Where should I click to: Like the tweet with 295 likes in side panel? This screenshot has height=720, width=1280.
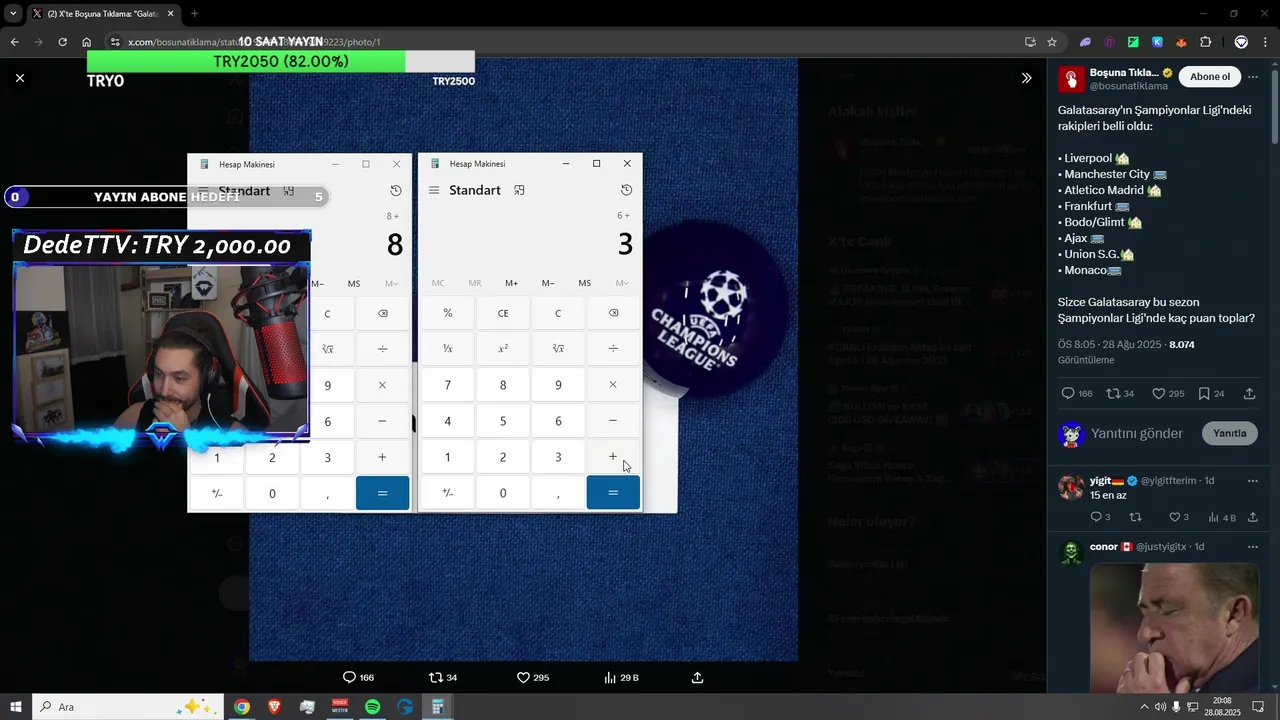click(1159, 394)
